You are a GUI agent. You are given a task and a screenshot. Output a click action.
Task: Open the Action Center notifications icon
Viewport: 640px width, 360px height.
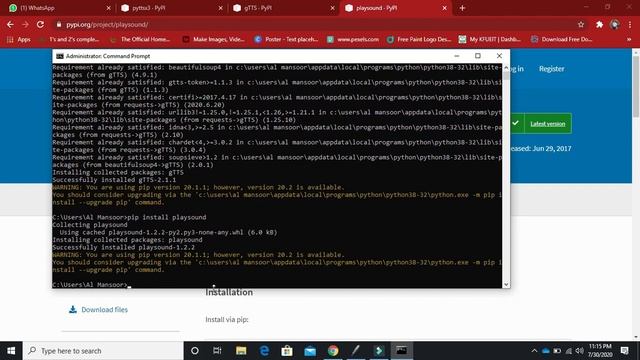click(x=624, y=351)
